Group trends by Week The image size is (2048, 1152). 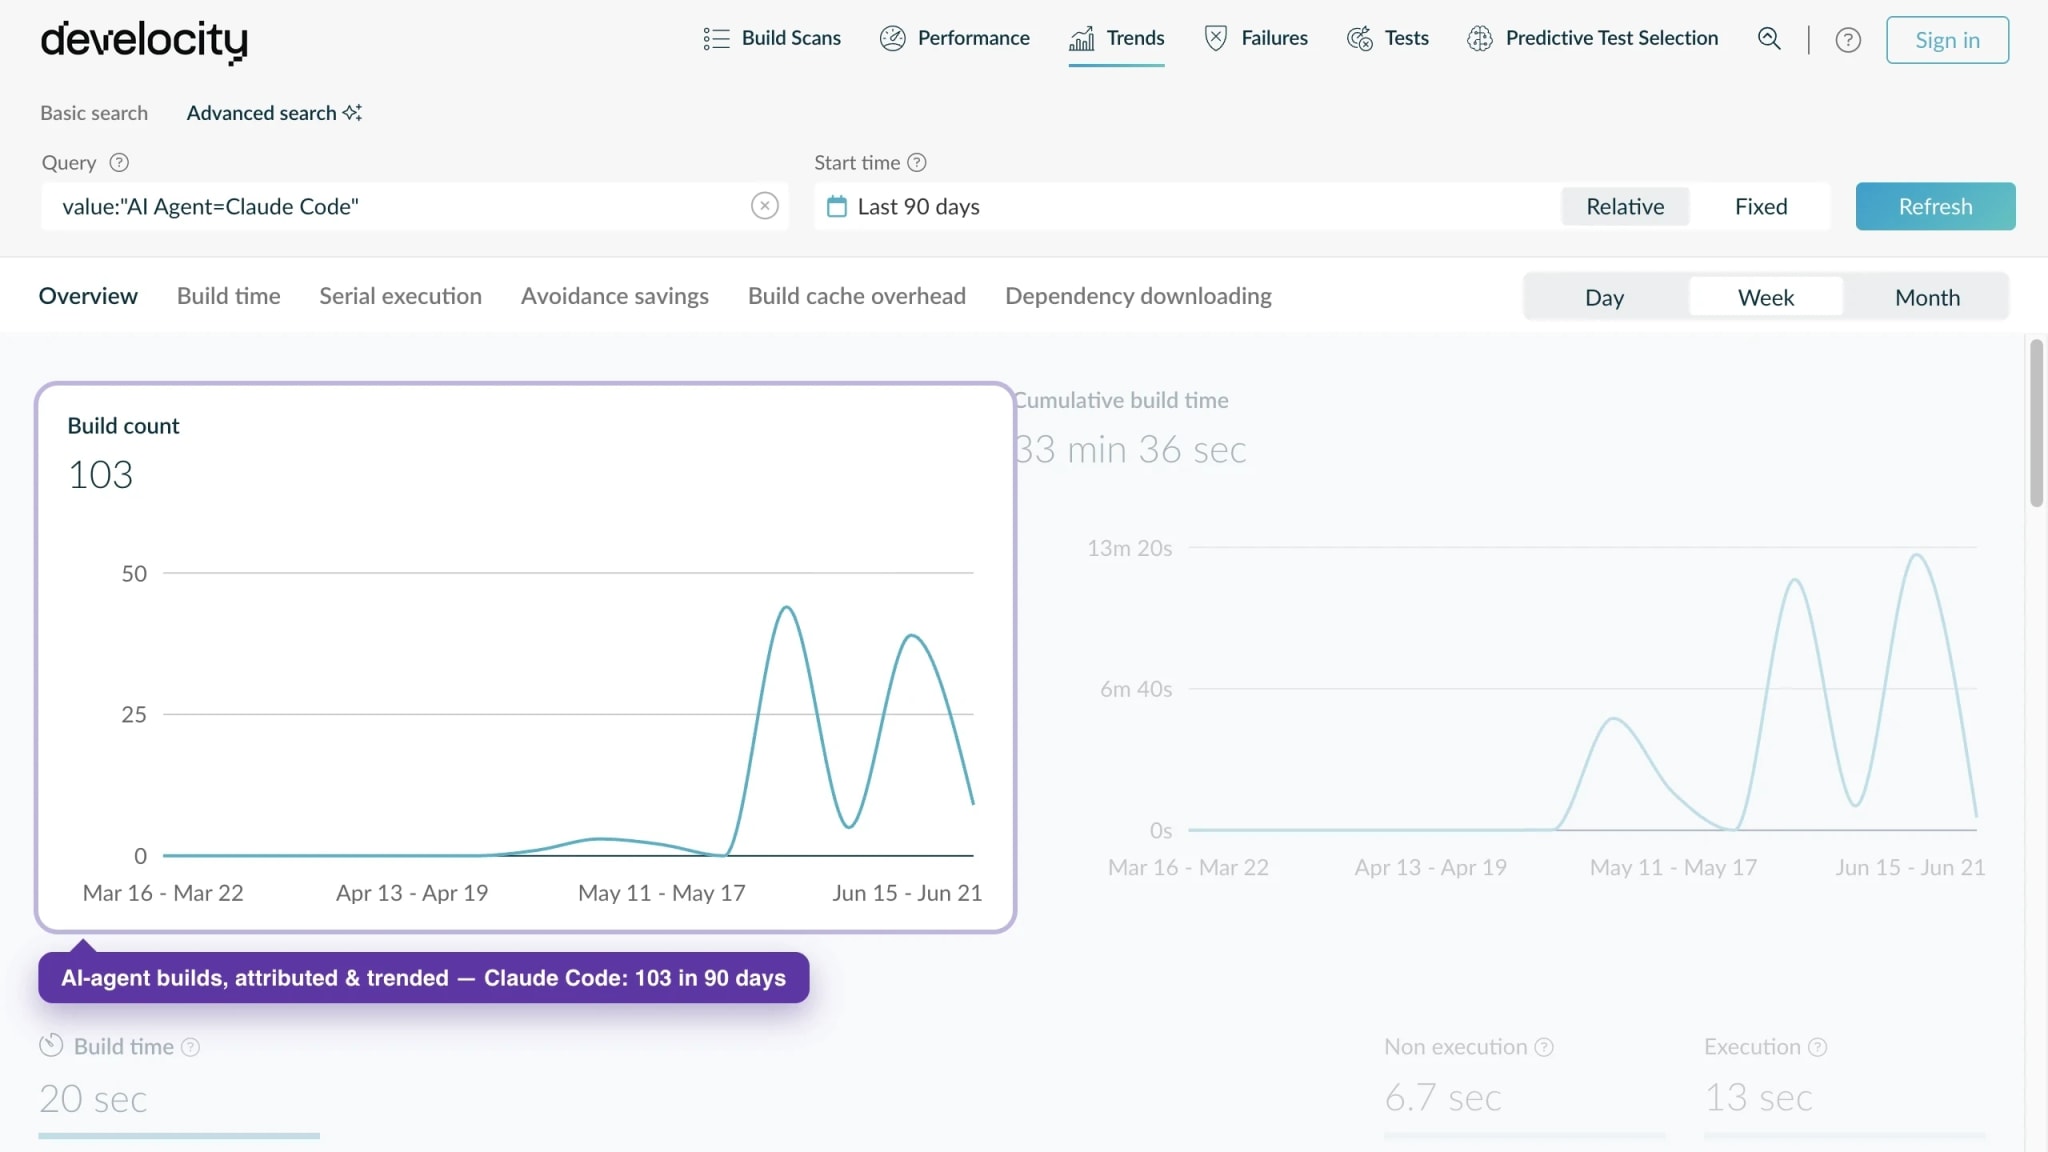coord(1766,297)
